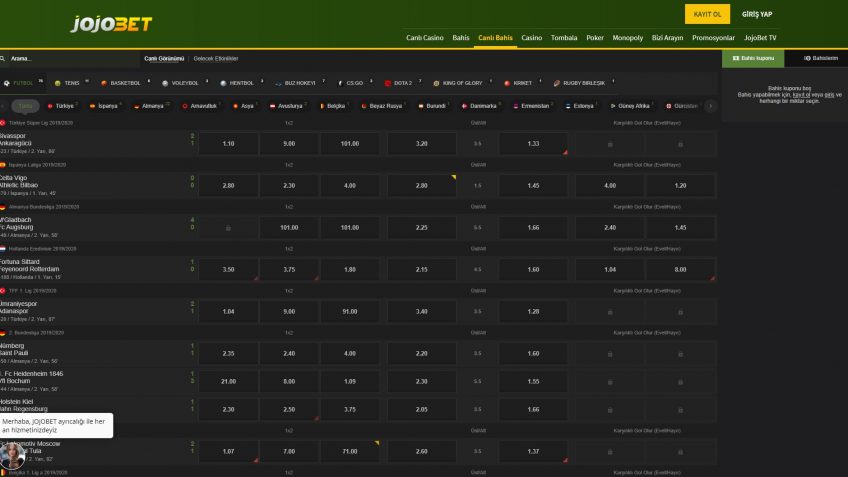Switch to Canlı Görünümü view
Image resolution: width=848 pixels, height=477 pixels.
(164, 58)
